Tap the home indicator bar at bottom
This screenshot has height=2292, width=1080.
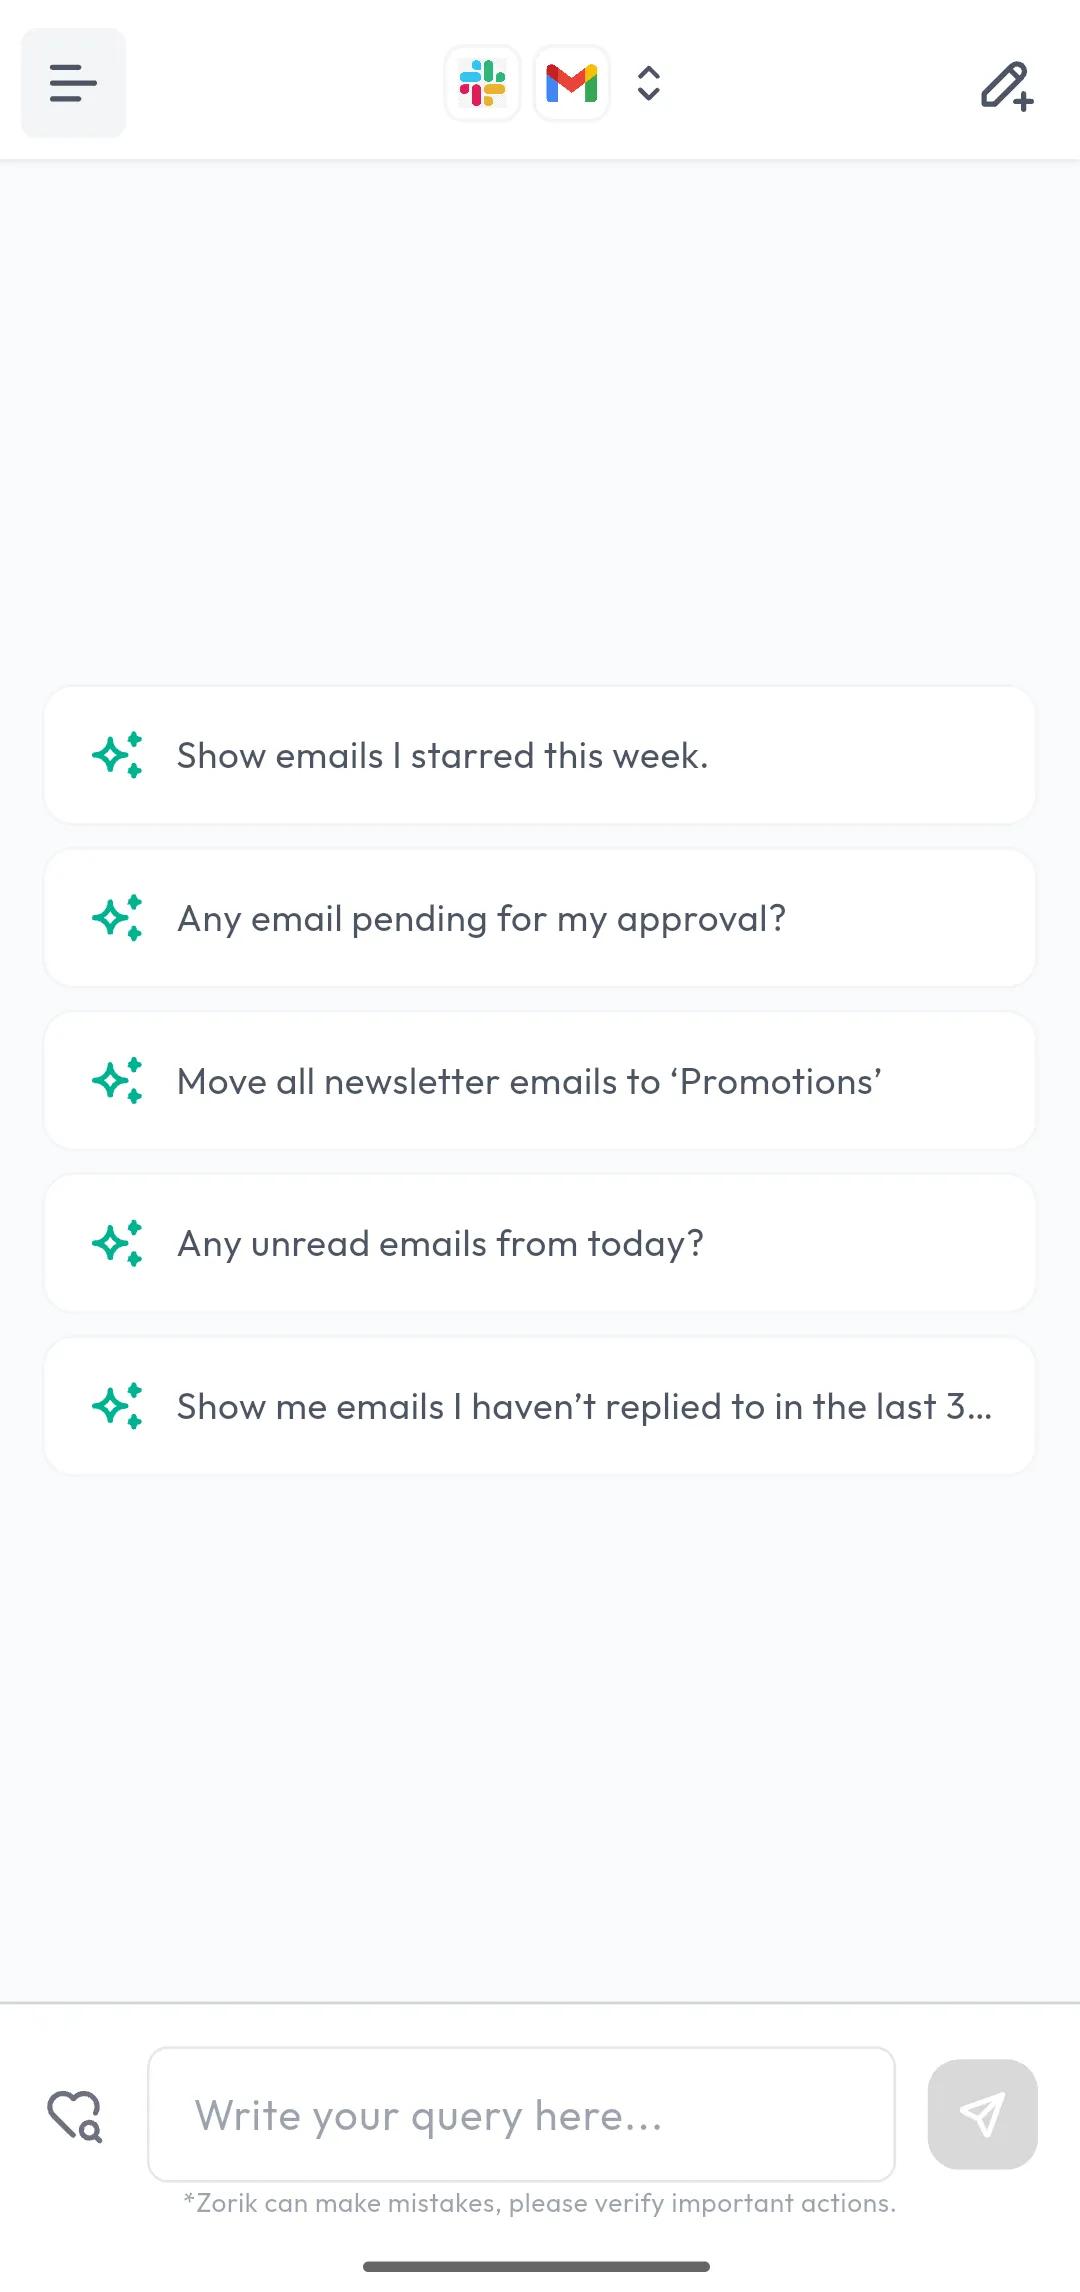click(537, 2266)
